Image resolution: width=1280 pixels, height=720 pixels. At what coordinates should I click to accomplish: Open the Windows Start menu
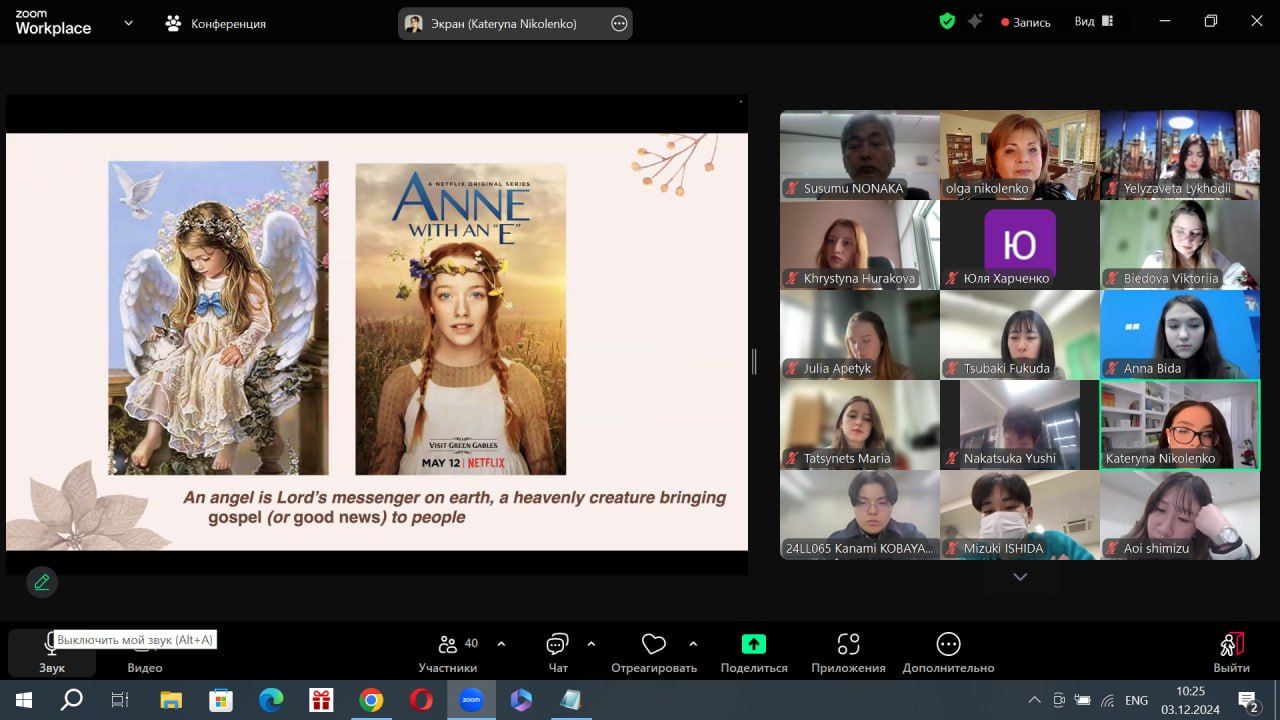23,700
